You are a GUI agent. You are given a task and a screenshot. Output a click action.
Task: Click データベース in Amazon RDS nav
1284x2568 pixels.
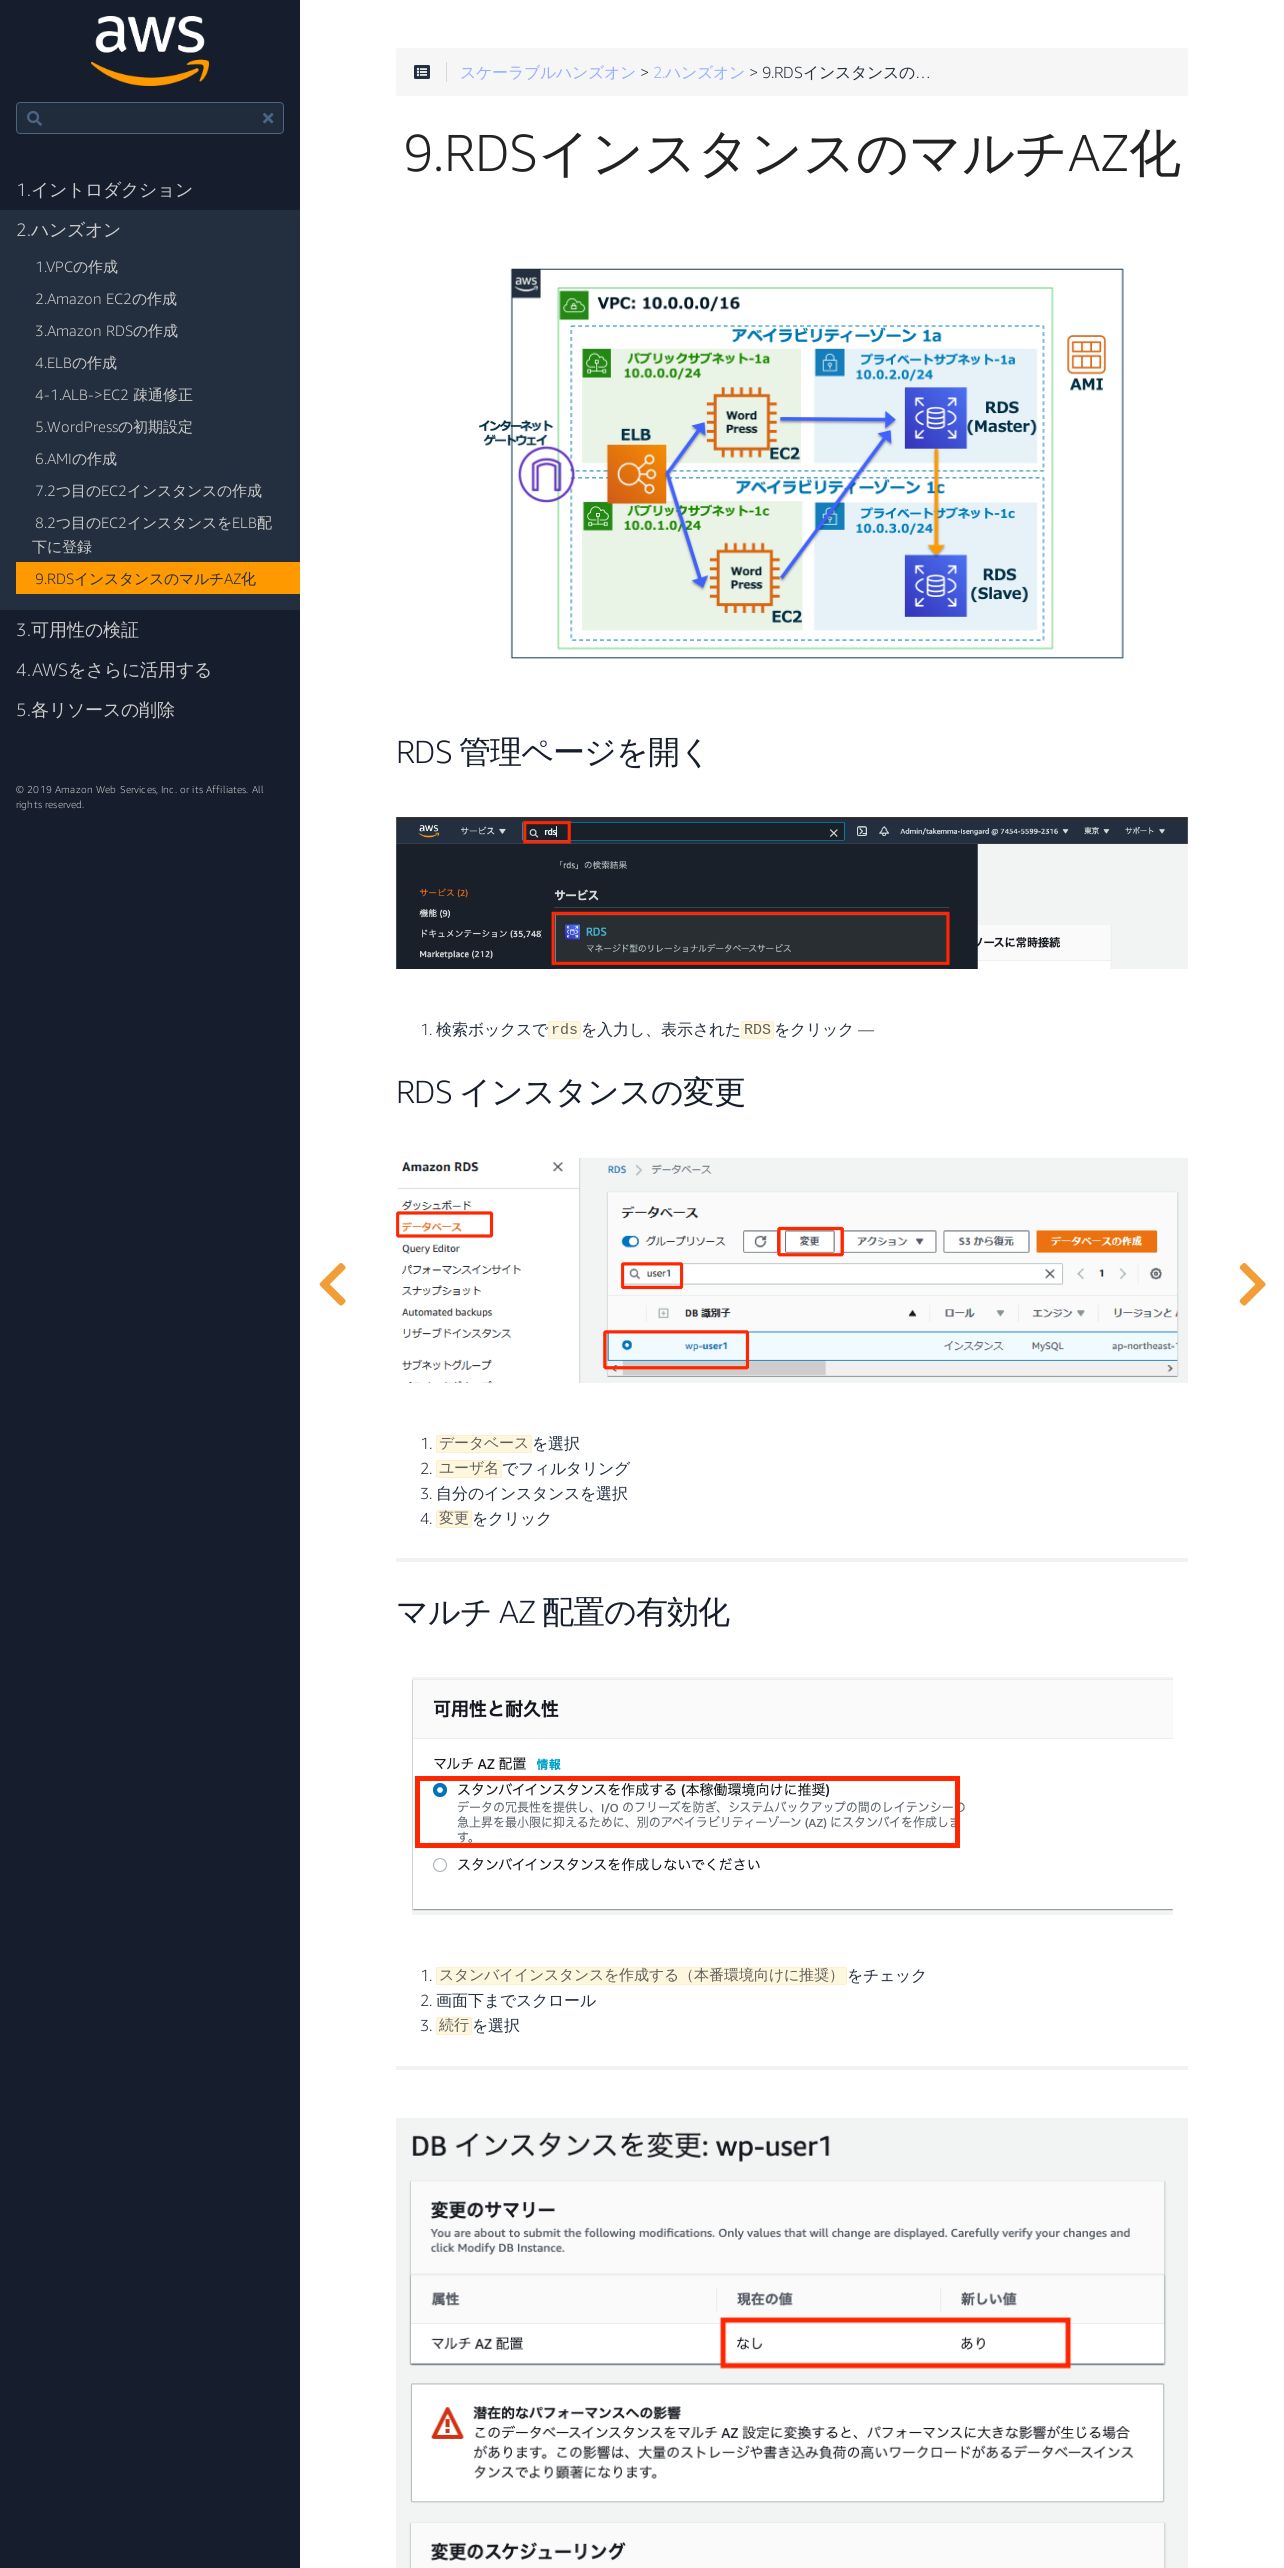(432, 1227)
